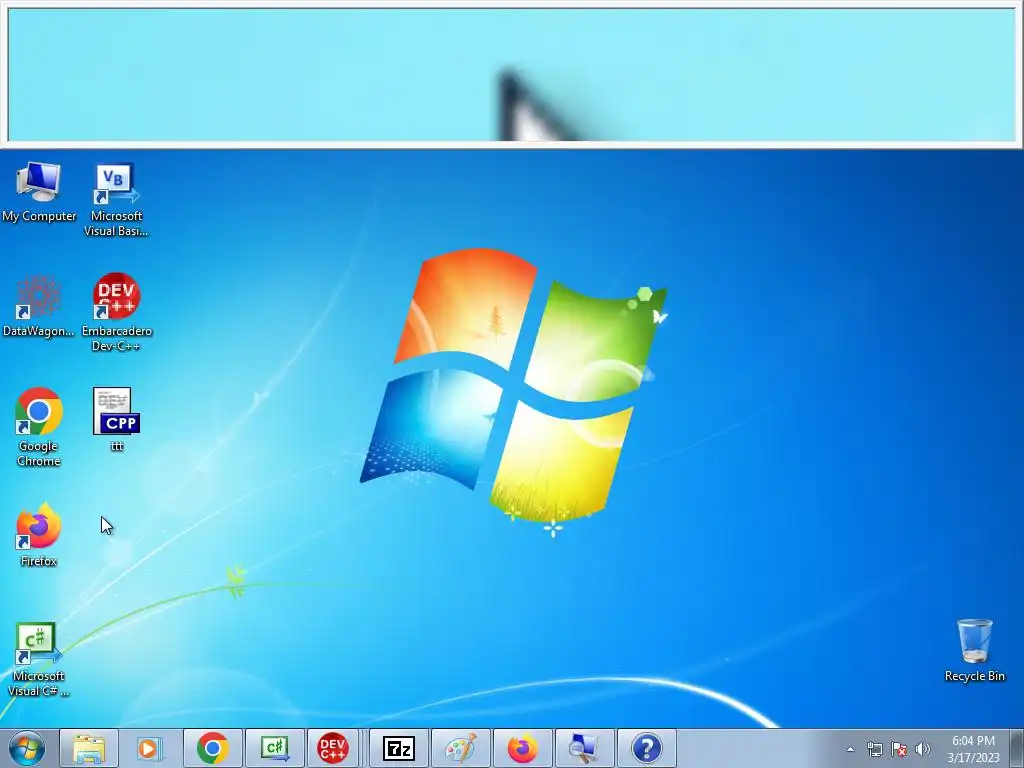Select the DataWagon desktop shortcut
The width and height of the screenshot is (1024, 768).
(39, 306)
